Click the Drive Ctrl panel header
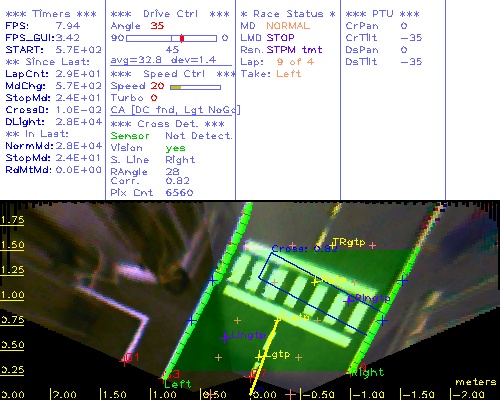 [170, 14]
